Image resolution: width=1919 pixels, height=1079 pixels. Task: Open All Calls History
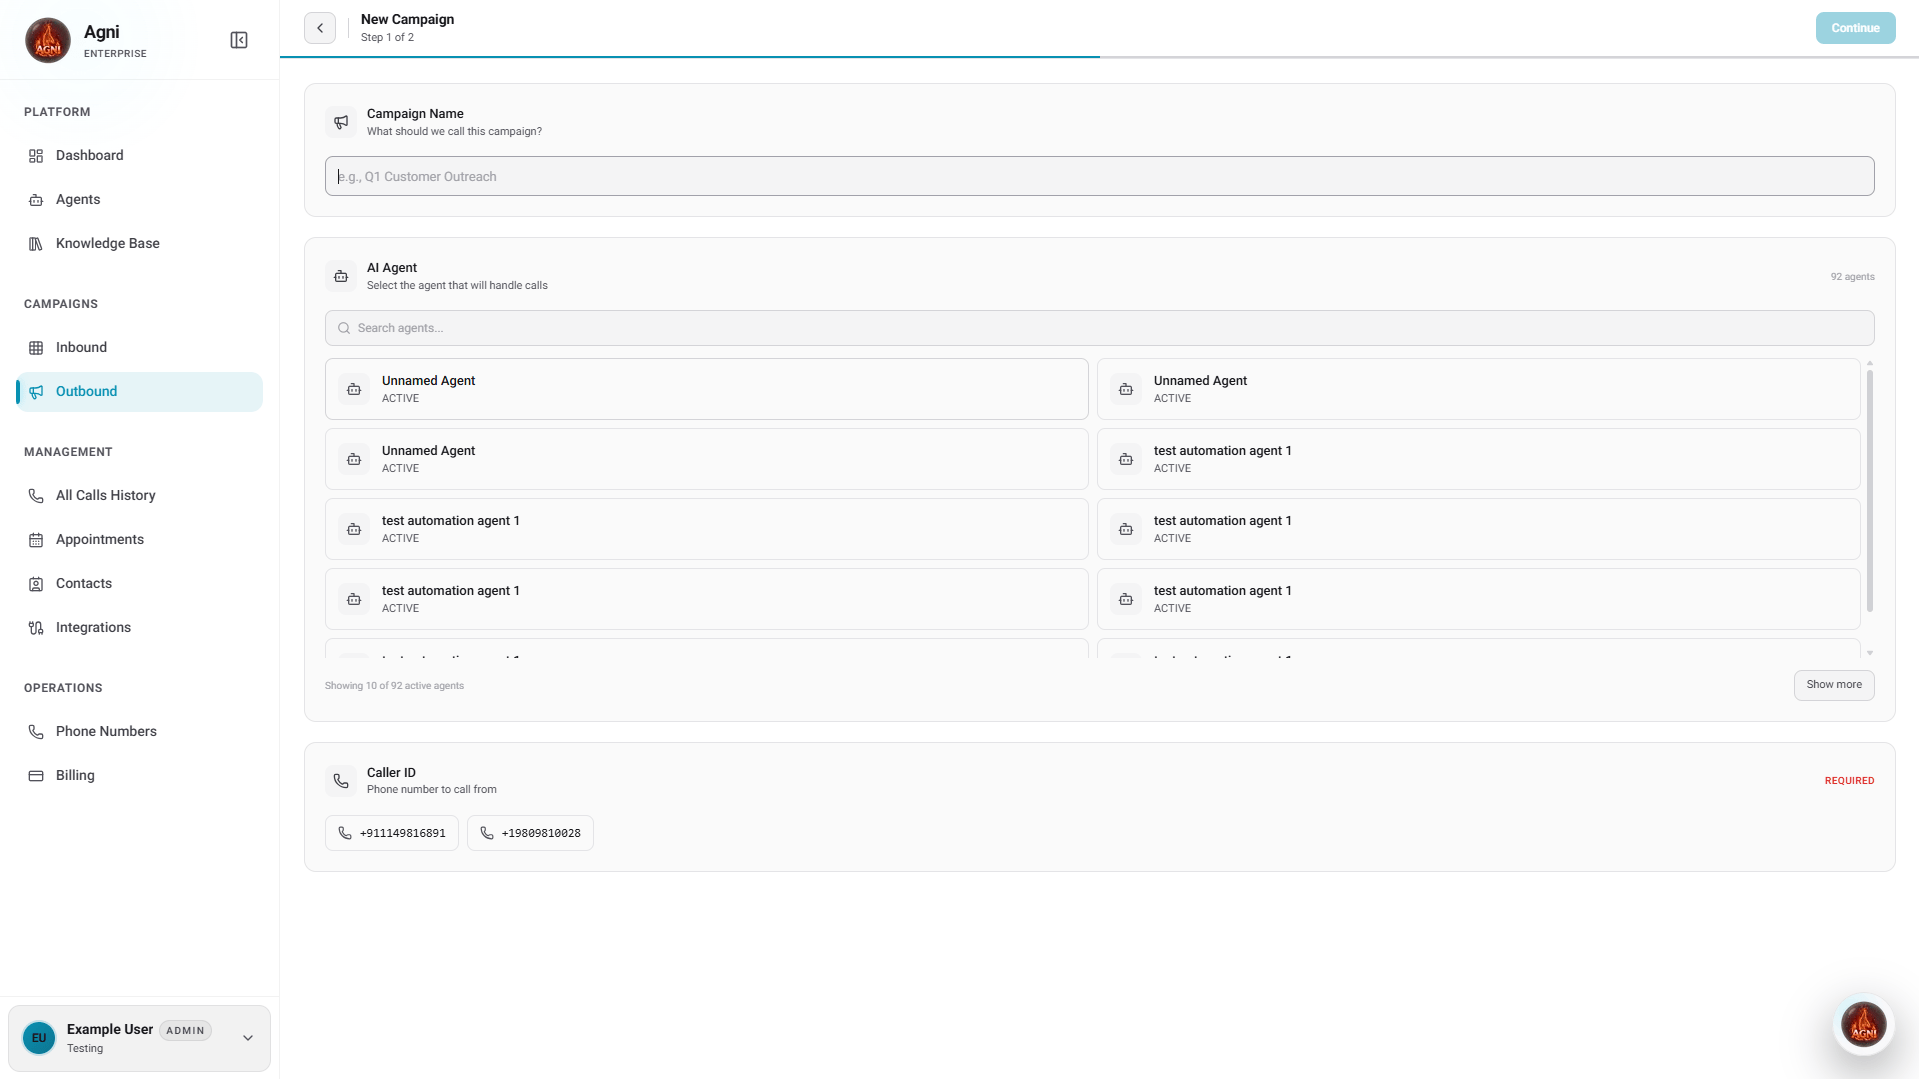point(140,496)
